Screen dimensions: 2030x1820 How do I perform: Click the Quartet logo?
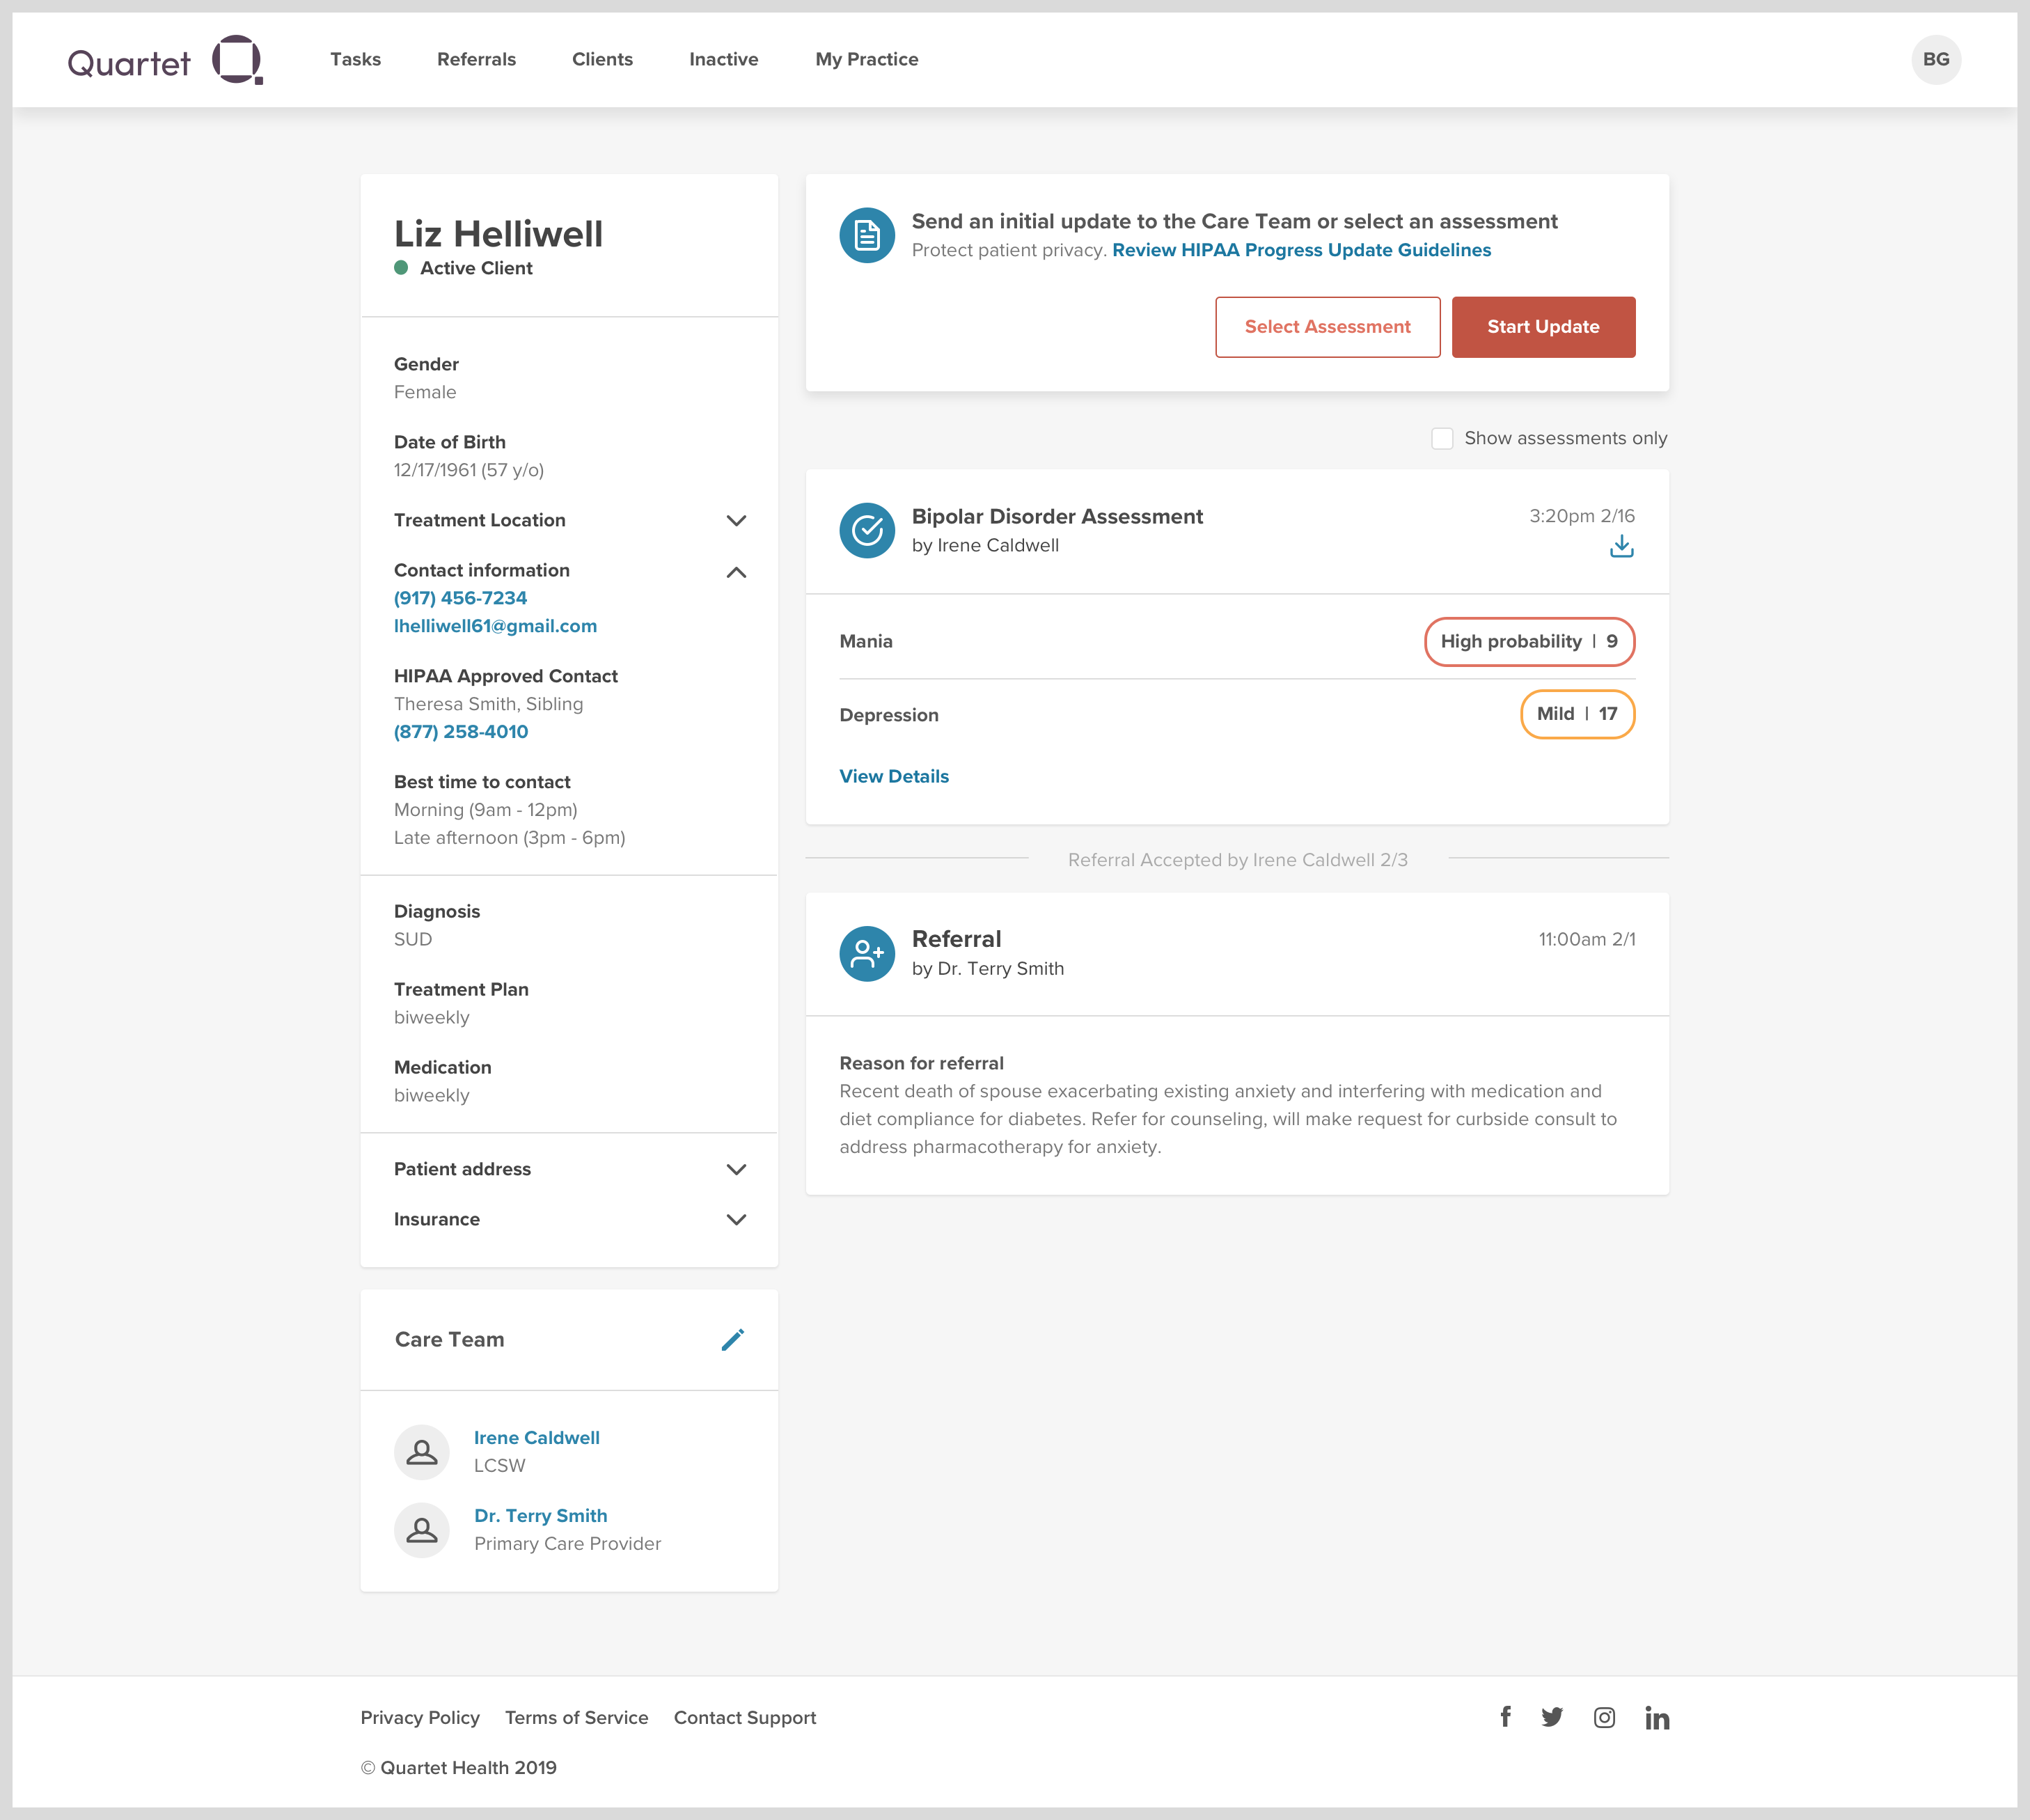point(165,60)
